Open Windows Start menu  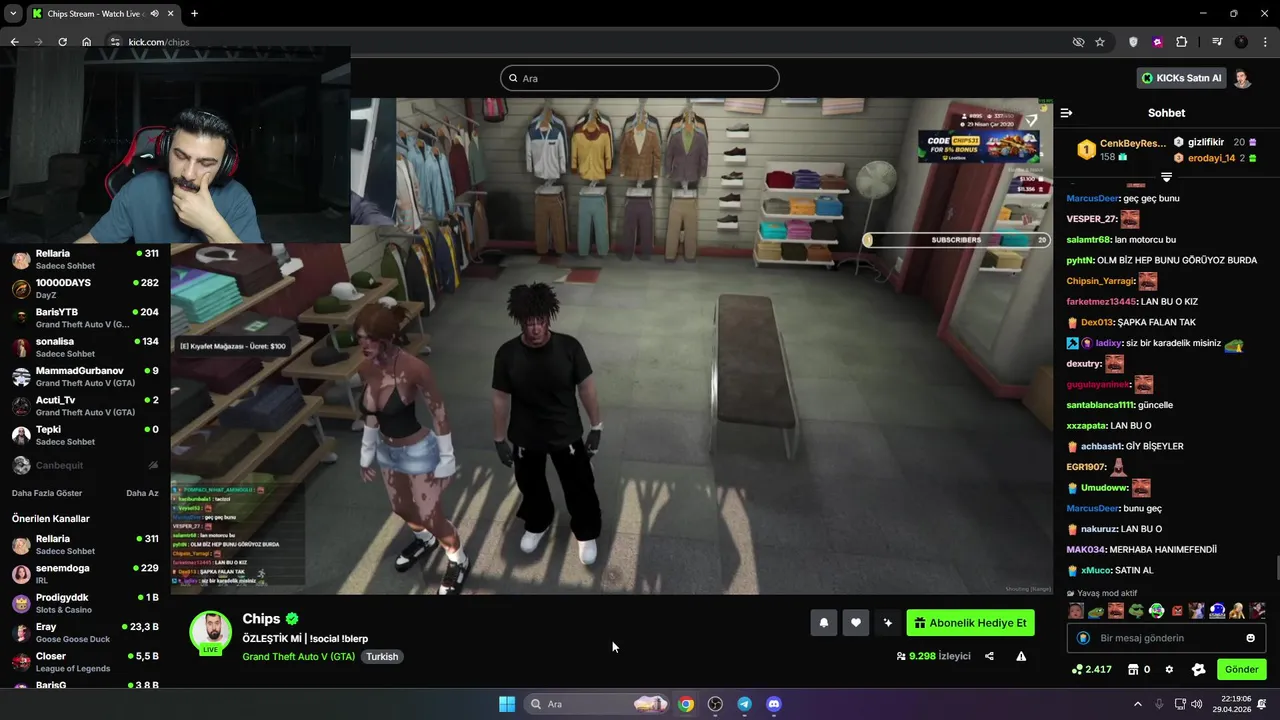point(507,704)
